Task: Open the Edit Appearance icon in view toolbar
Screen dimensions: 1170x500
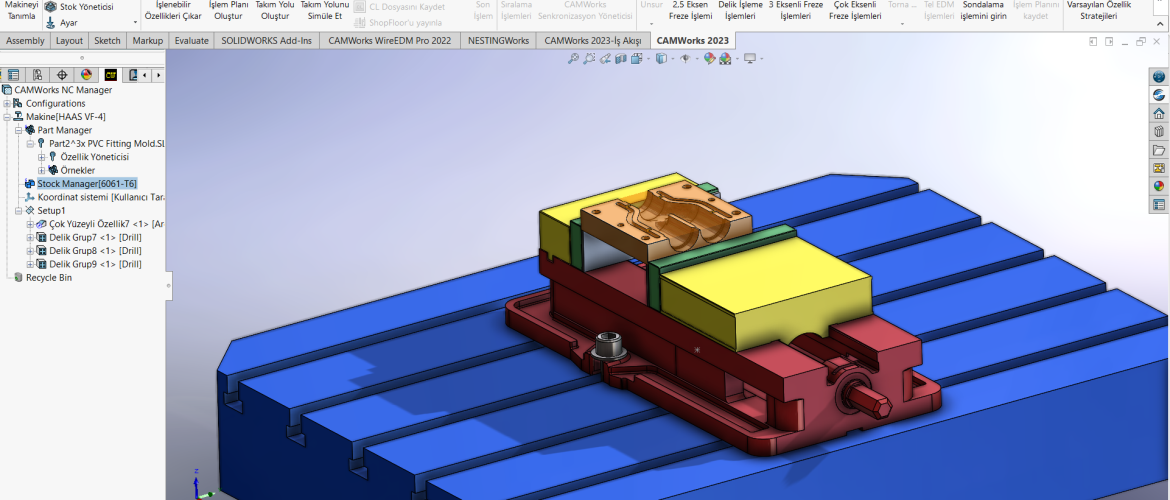Action: [709, 59]
